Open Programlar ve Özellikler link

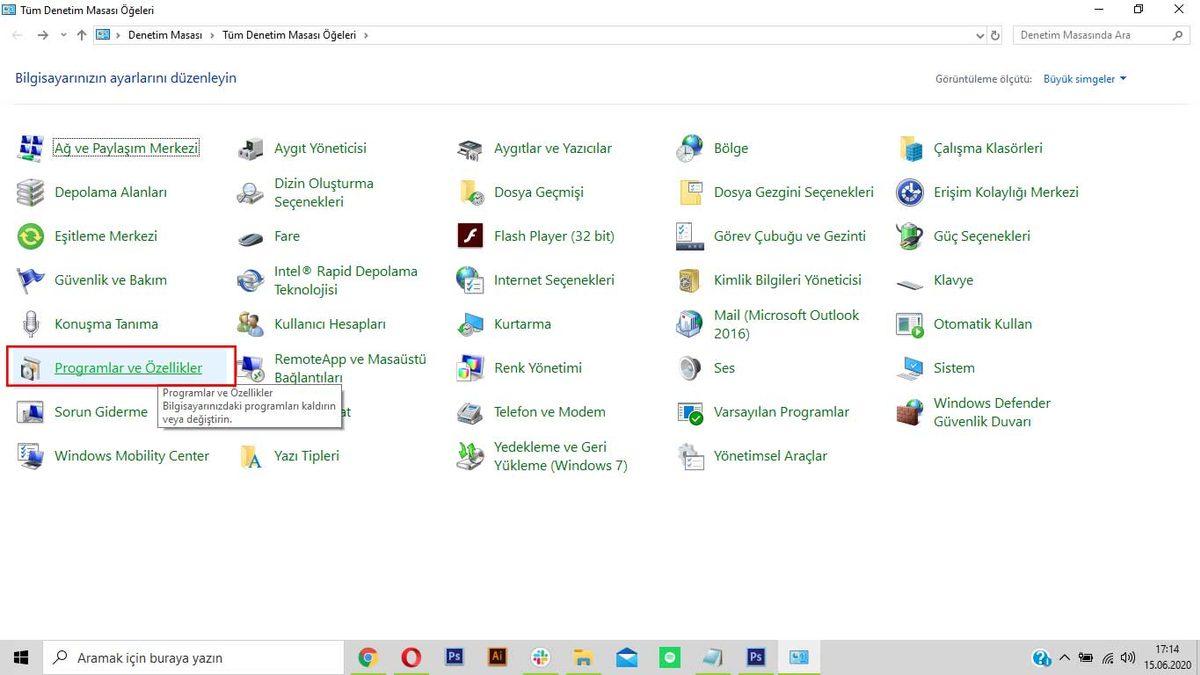(x=128, y=368)
